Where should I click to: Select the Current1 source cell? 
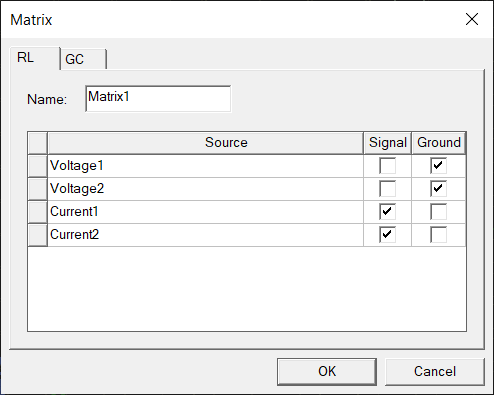click(x=205, y=212)
